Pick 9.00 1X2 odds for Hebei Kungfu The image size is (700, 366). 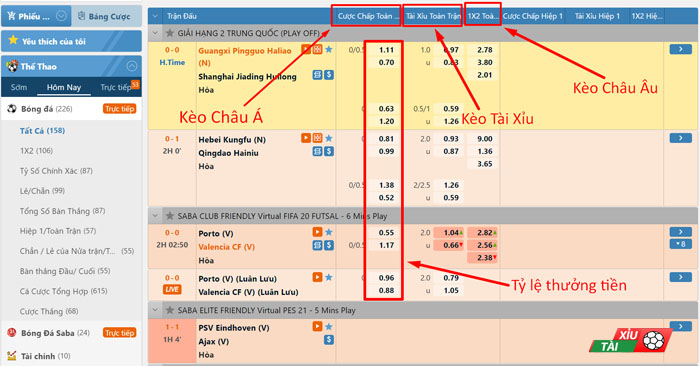tap(484, 138)
